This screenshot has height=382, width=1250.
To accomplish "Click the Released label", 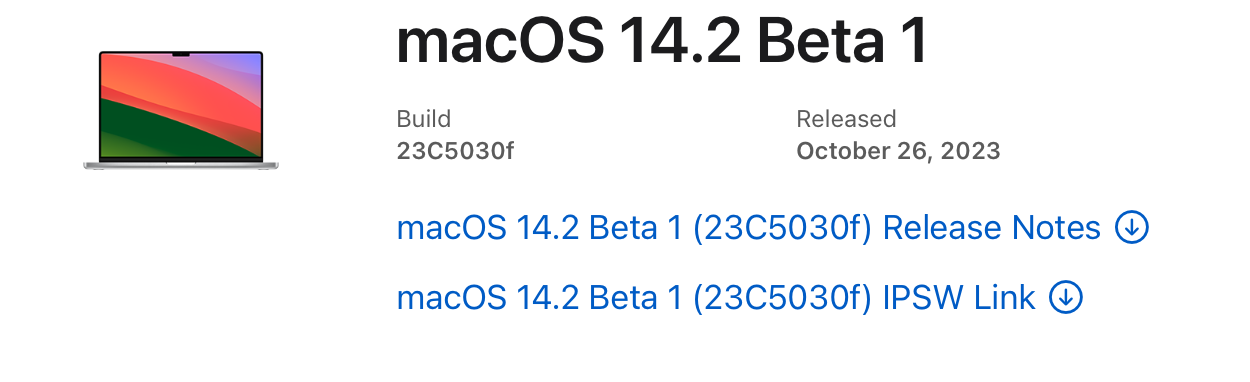I will click(846, 119).
